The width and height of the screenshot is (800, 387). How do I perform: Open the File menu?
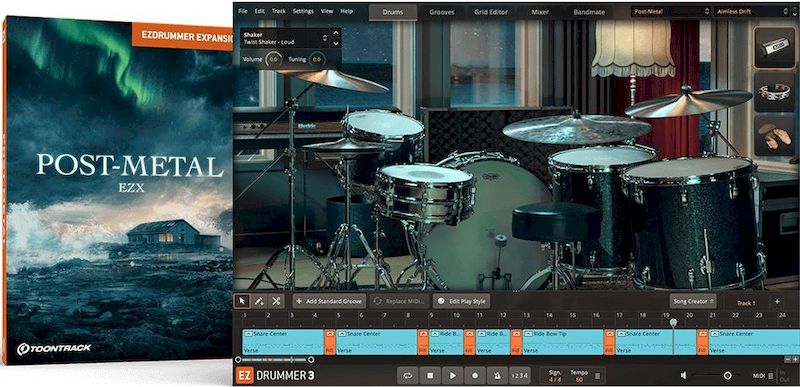click(x=243, y=11)
